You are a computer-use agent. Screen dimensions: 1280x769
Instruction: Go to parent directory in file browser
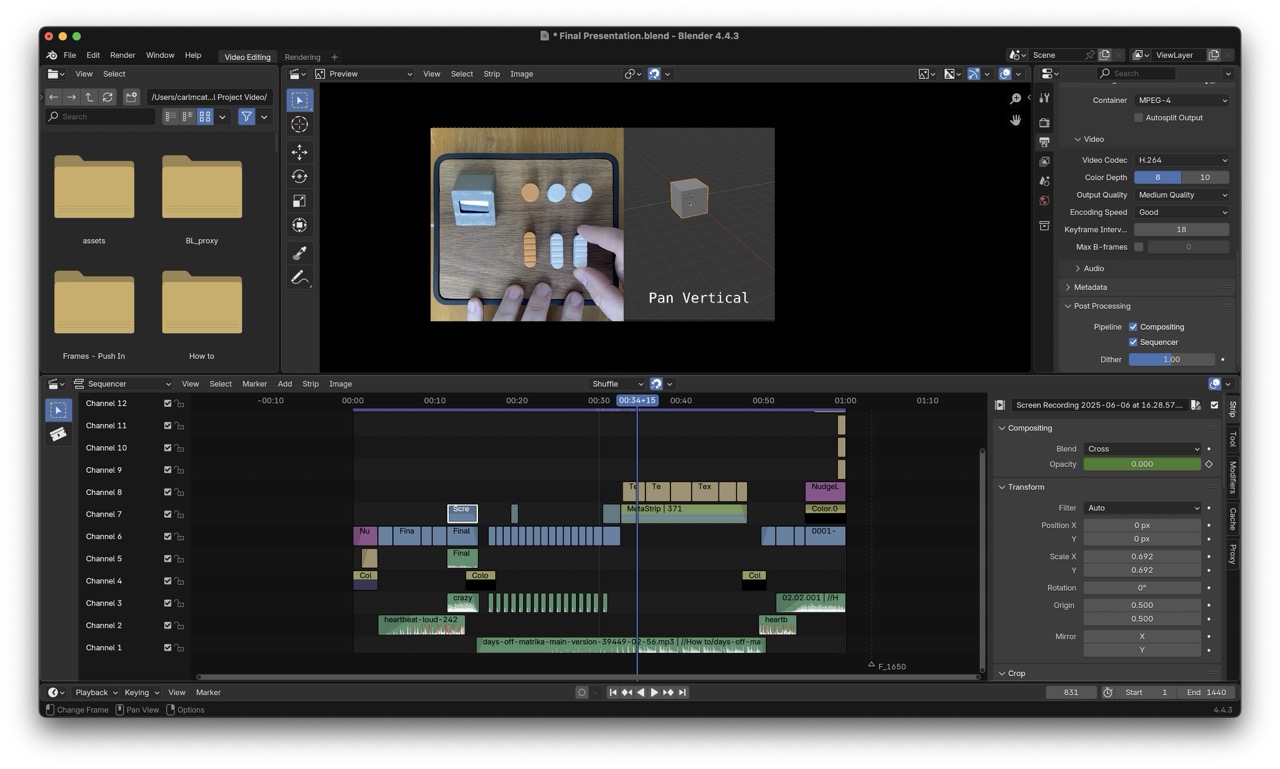[89, 97]
